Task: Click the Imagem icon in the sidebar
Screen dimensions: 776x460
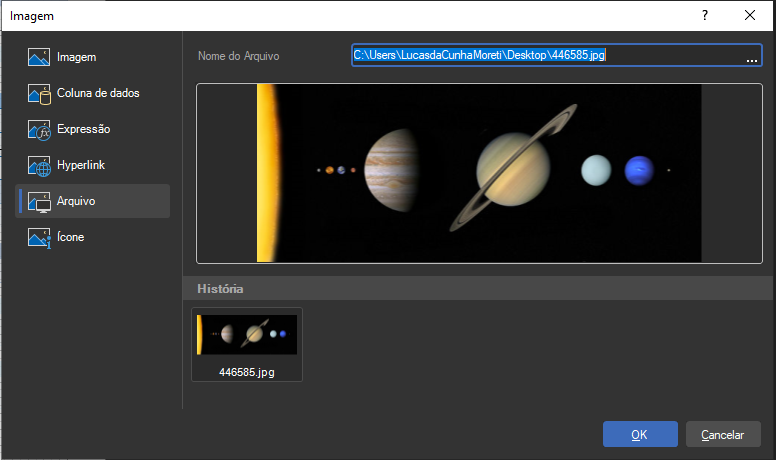Action: click(39, 57)
